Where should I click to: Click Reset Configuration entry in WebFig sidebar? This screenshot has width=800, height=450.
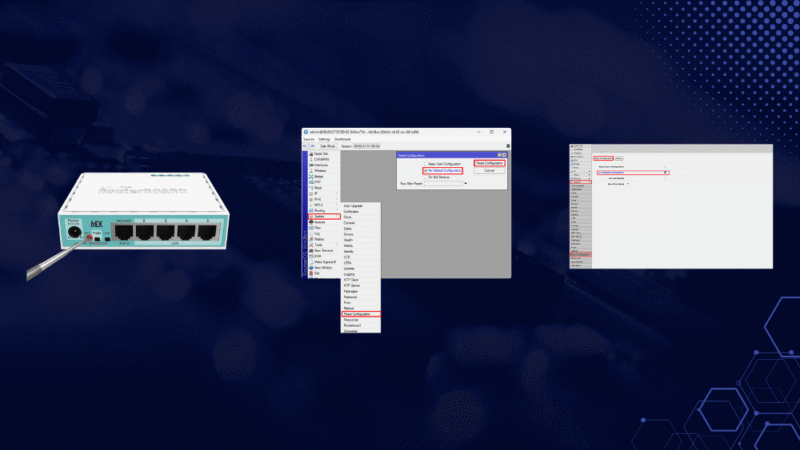click(x=581, y=255)
